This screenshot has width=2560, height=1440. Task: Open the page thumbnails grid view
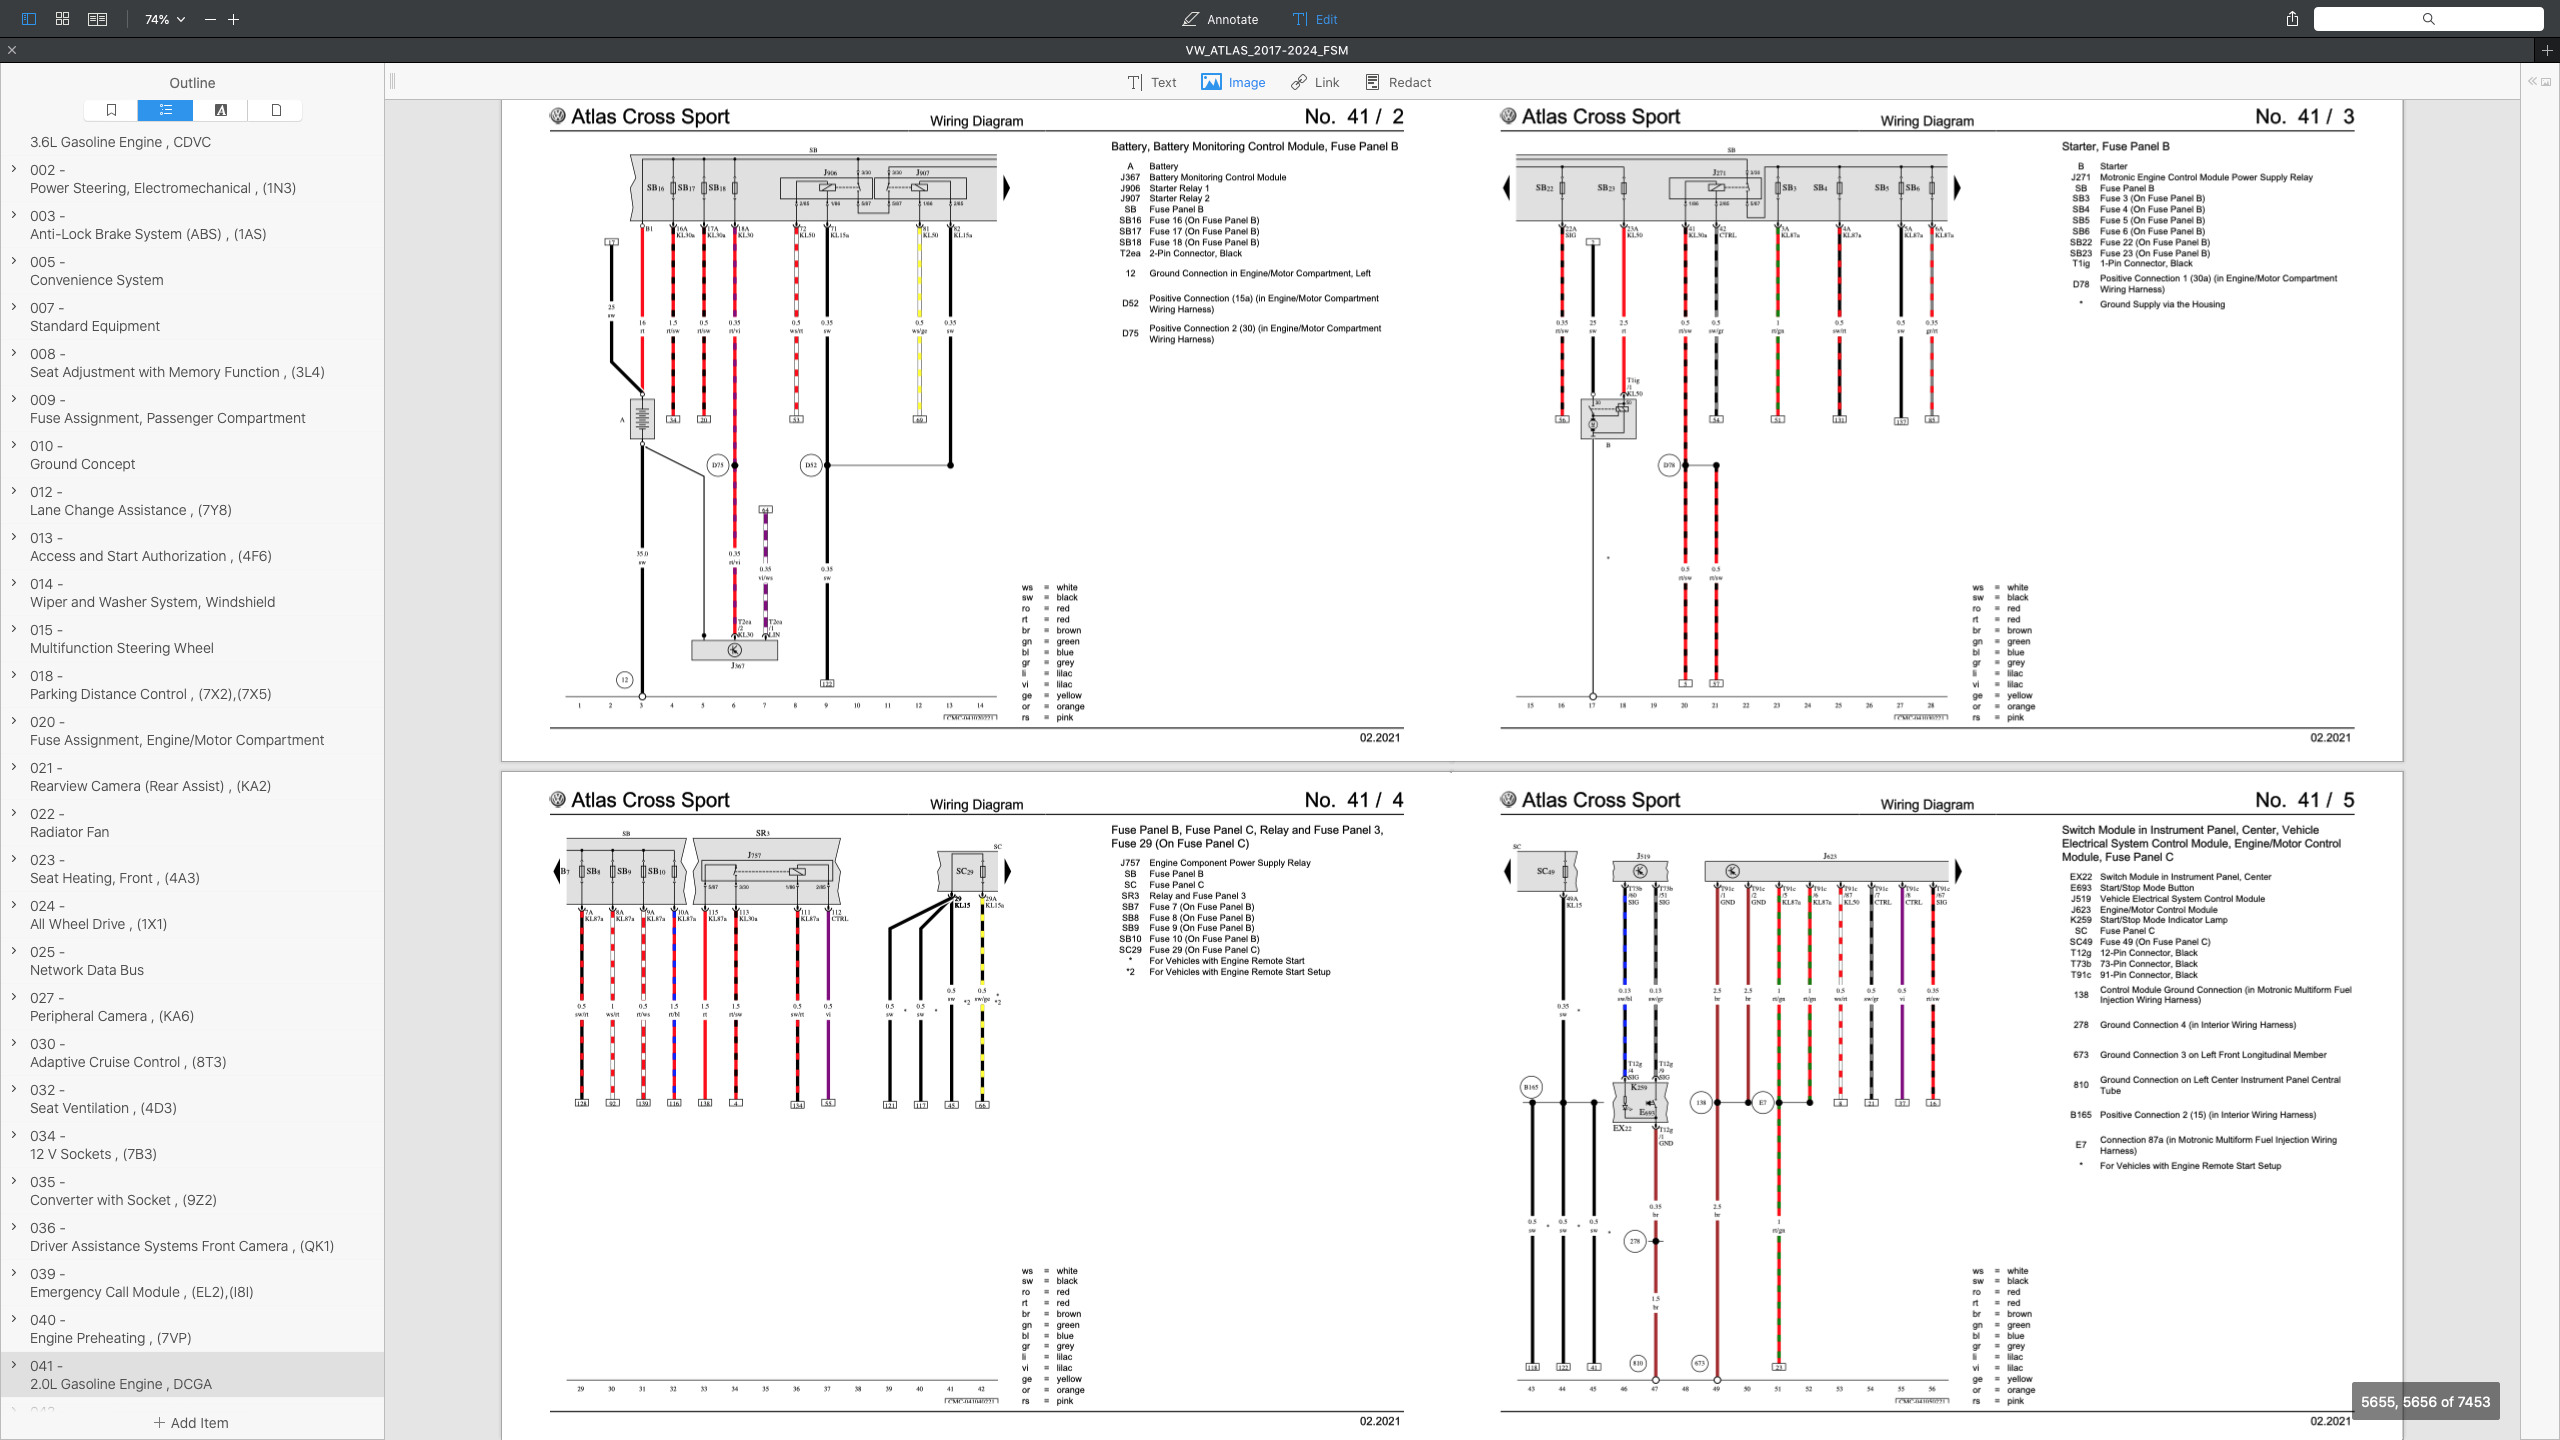[62, 19]
